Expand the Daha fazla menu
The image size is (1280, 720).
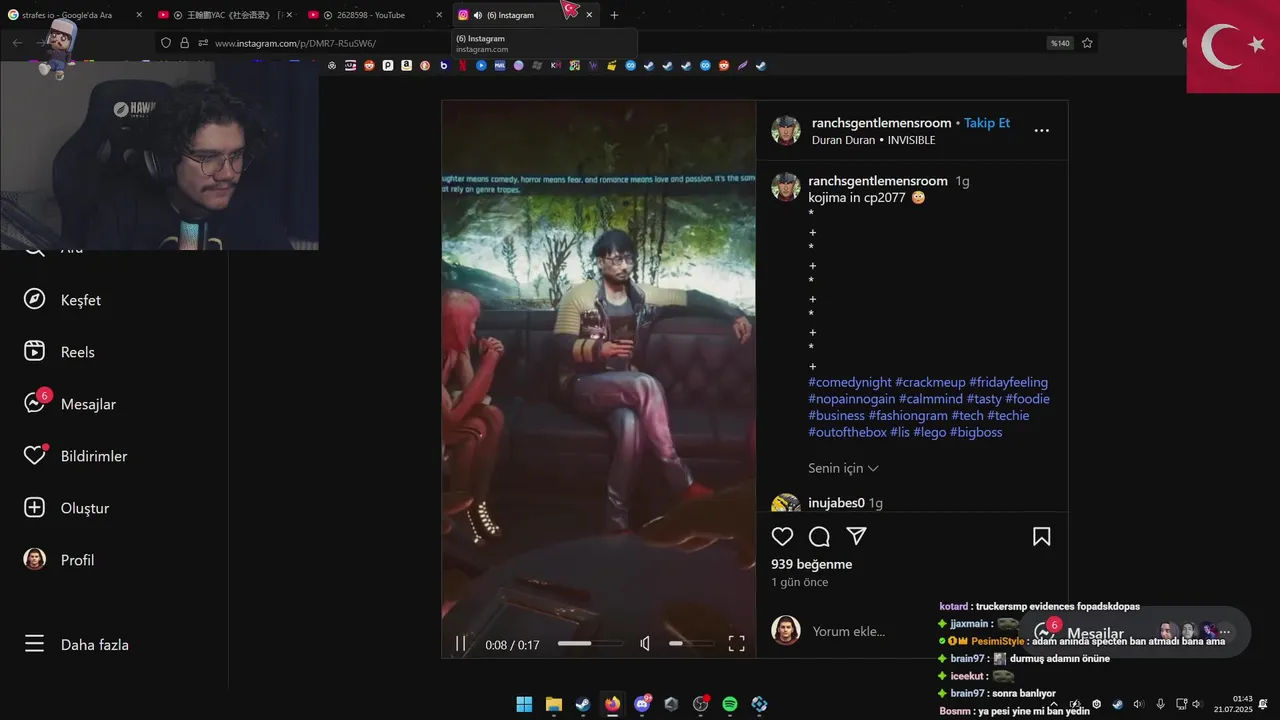76,645
